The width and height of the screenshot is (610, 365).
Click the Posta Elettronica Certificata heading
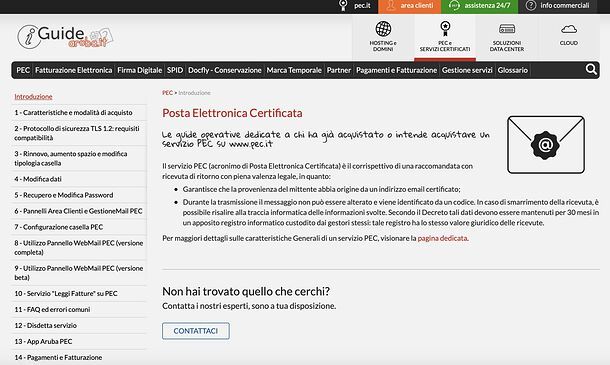[232, 113]
